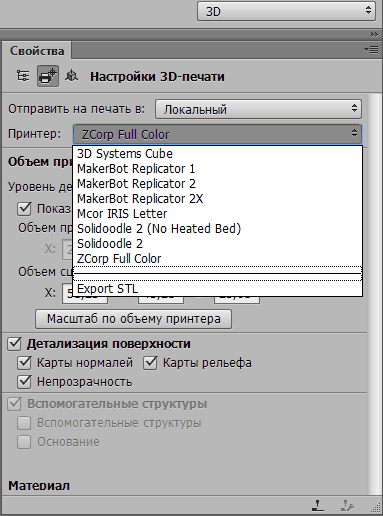Toggle Основание checkbox
The width and height of the screenshot is (383, 516).
pos(24,442)
